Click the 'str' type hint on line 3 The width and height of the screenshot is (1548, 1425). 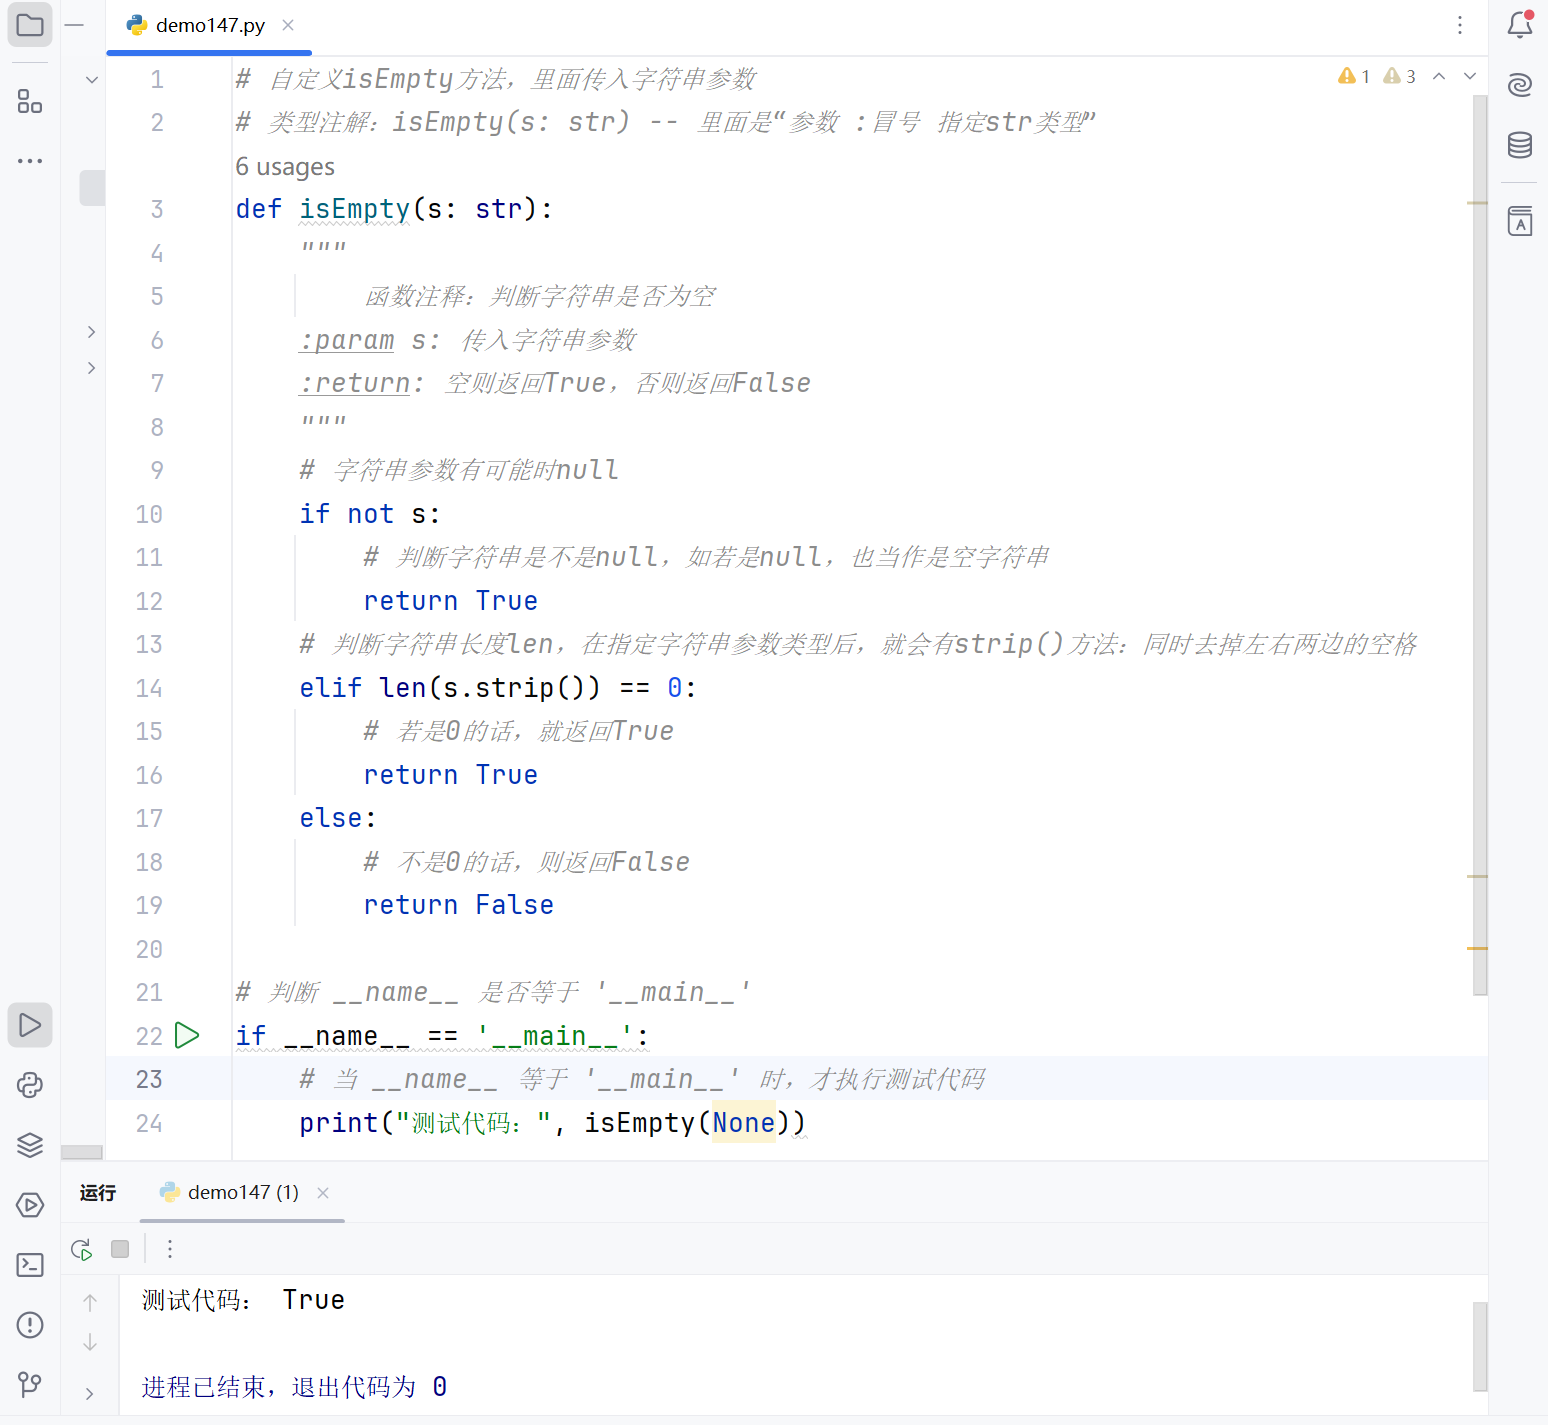(x=499, y=209)
